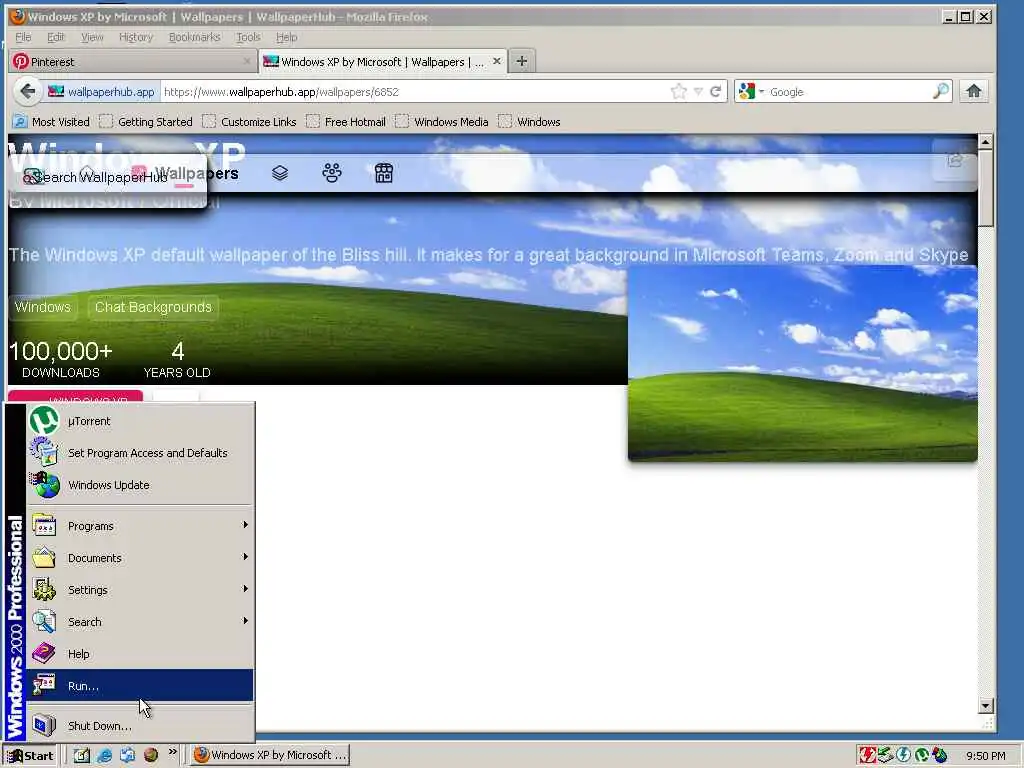1024x768 pixels.
Task: Reload the page with refresh icon
Action: [715, 91]
